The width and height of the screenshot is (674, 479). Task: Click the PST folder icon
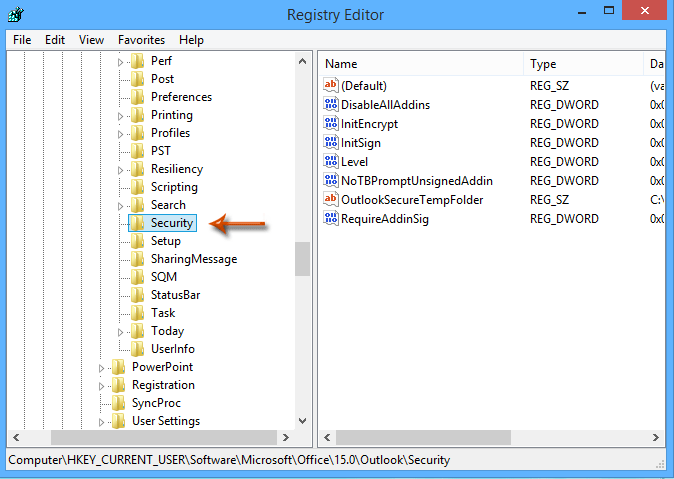(x=138, y=151)
